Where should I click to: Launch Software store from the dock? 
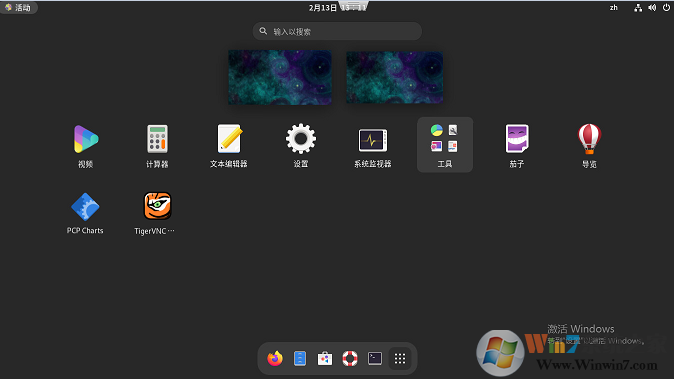point(325,358)
